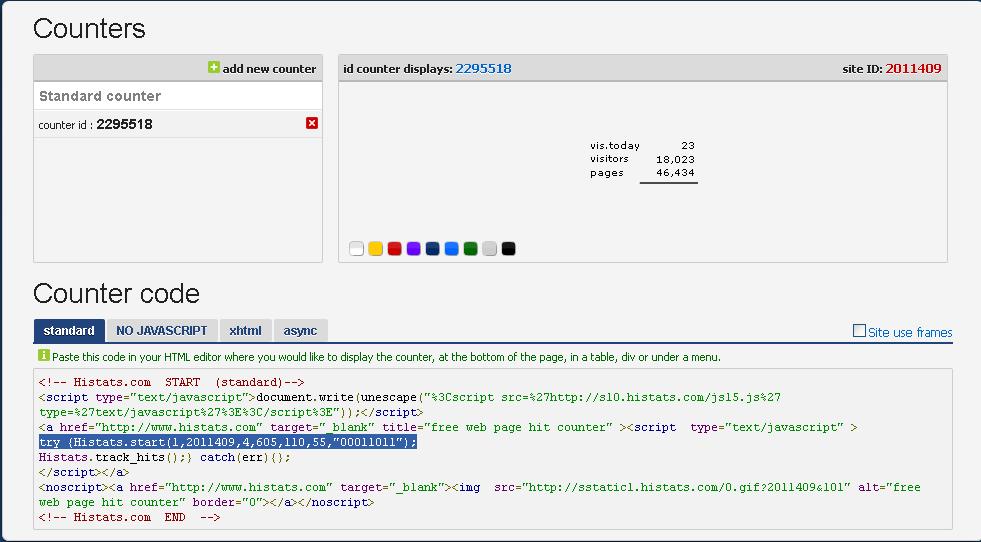Click the site ID 2011409 value
The height and width of the screenshot is (542, 981).
click(x=913, y=69)
